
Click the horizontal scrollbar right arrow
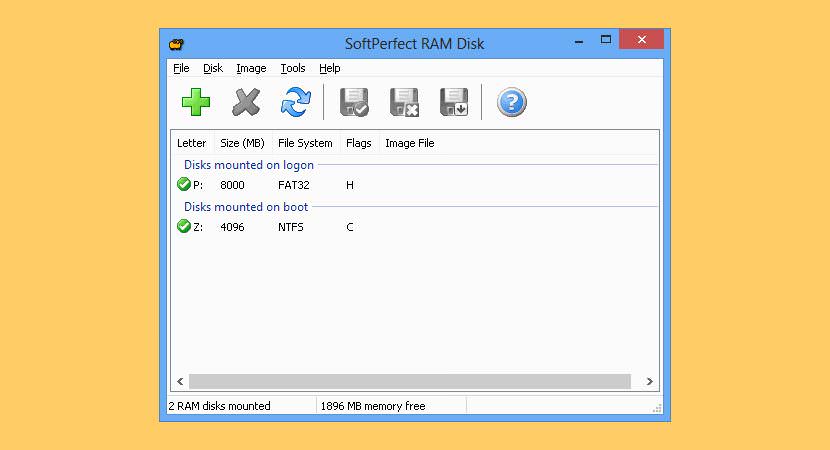click(x=649, y=381)
